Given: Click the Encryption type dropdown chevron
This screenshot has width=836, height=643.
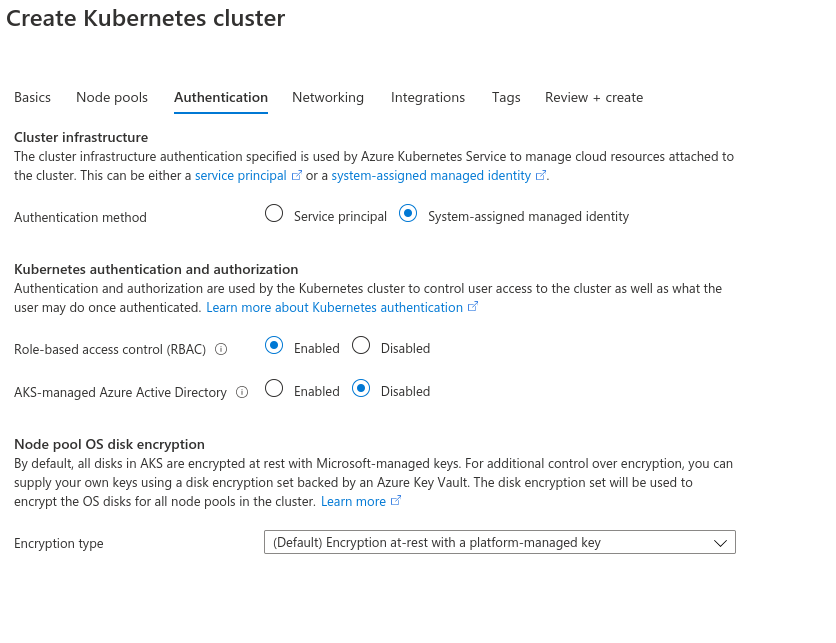Looking at the screenshot, I should point(720,543).
